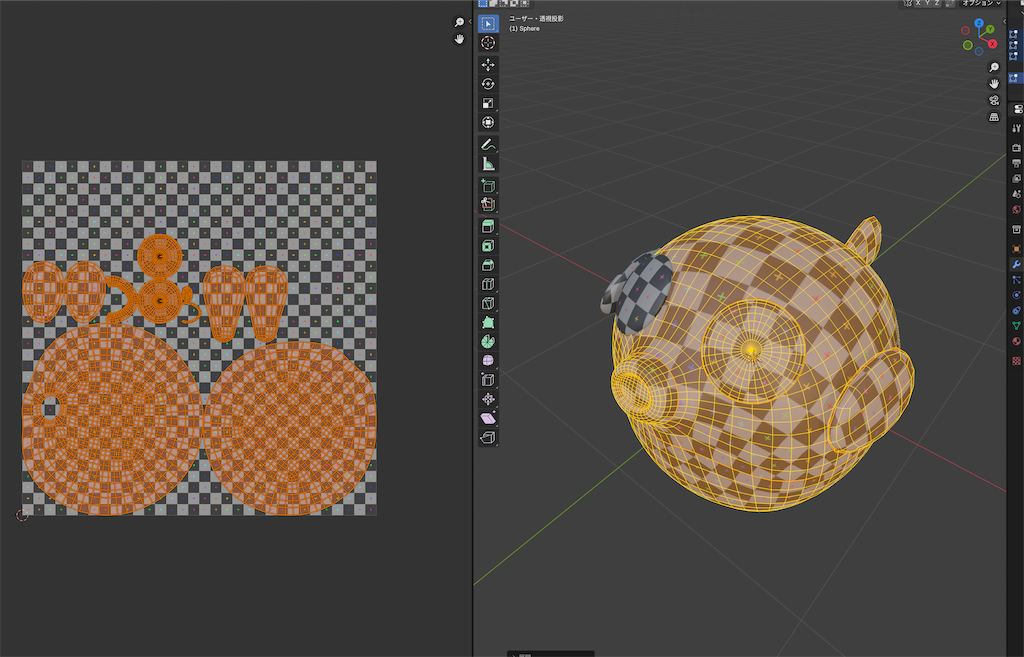
Task: Click the 3D viewport pan hand icon
Action: (x=994, y=84)
